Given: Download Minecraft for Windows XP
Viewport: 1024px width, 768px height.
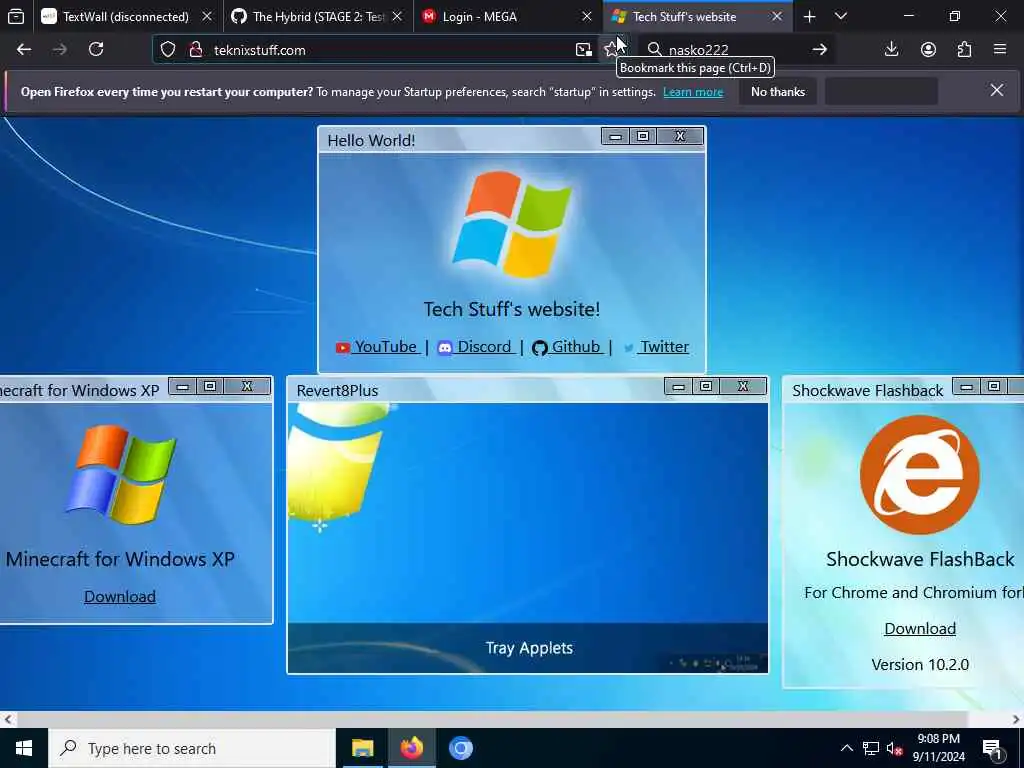Looking at the screenshot, I should coord(120,596).
